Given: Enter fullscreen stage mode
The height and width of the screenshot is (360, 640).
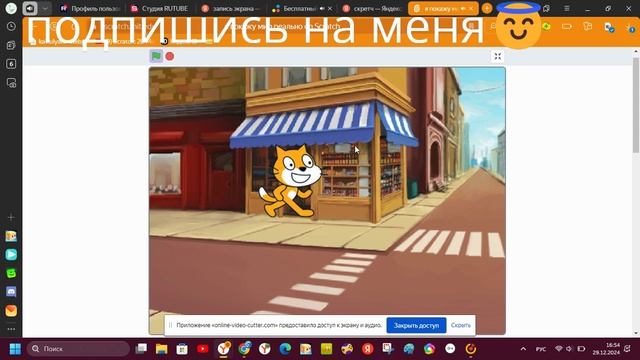Looking at the screenshot, I should (x=498, y=56).
